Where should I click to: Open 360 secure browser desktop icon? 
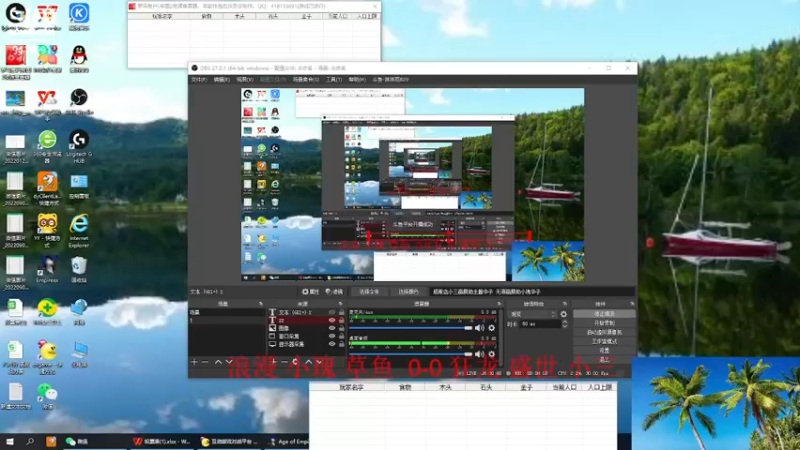click(x=47, y=145)
